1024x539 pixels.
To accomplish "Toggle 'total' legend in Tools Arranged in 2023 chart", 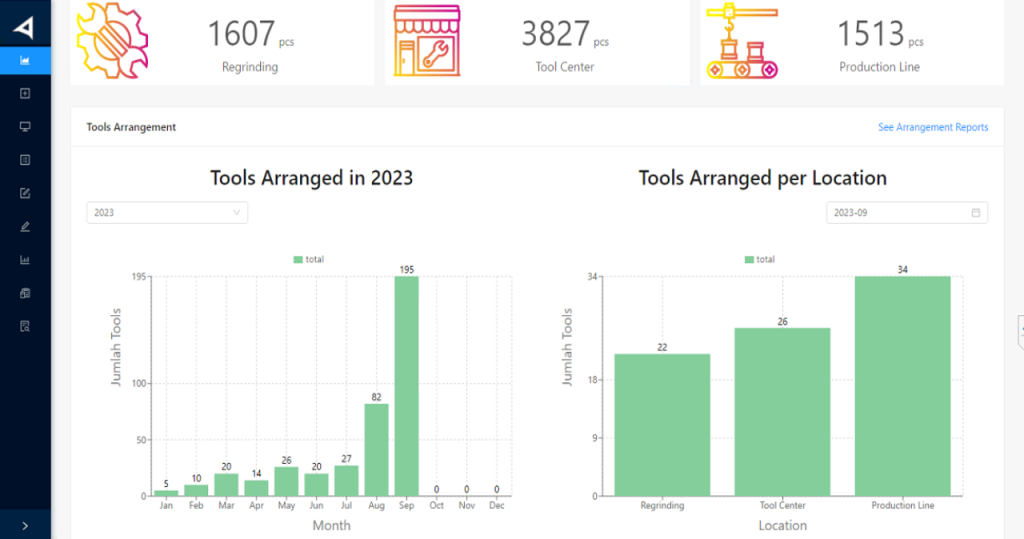I will point(308,259).
